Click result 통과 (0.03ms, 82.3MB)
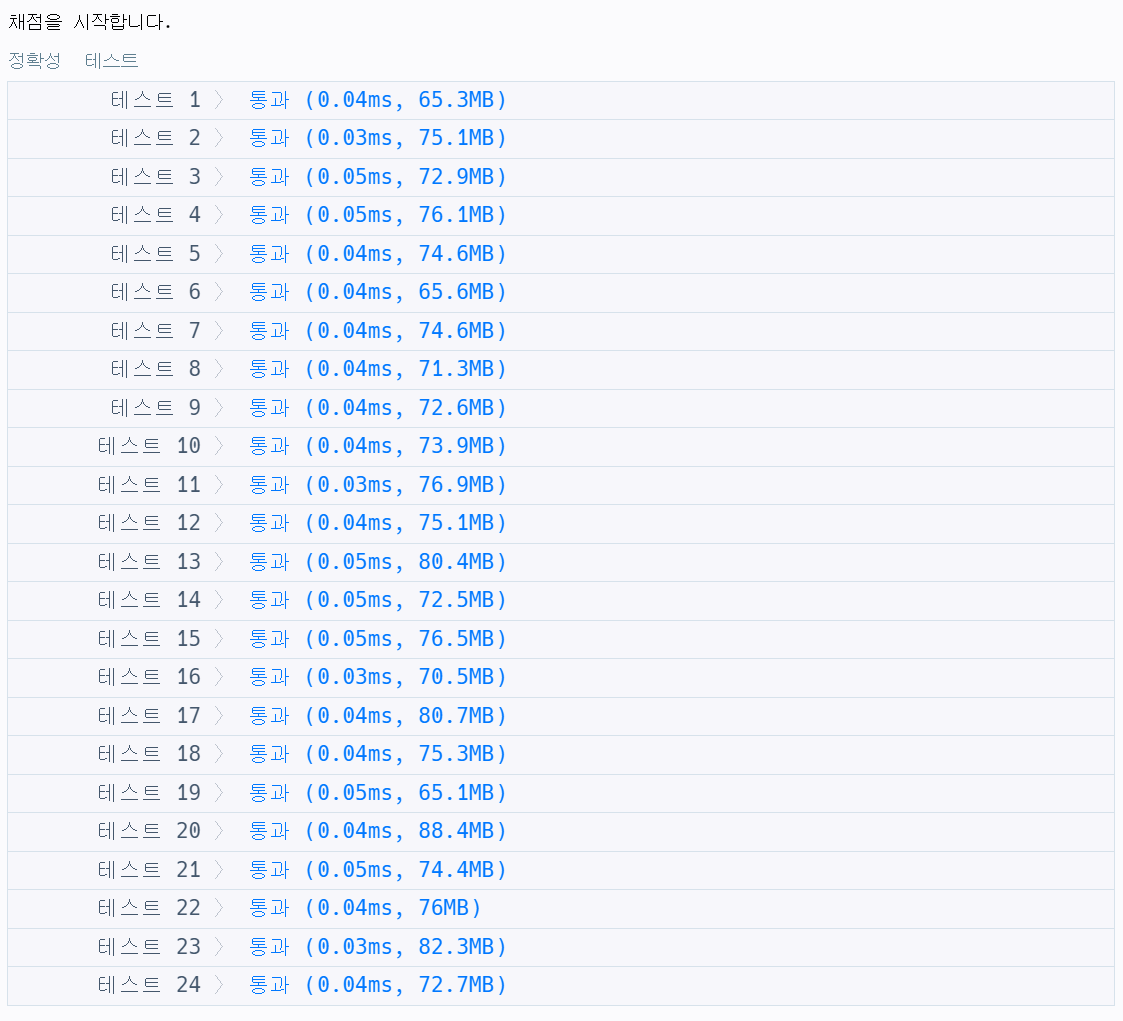Viewport: 1123px width, 1021px height. pos(377,947)
